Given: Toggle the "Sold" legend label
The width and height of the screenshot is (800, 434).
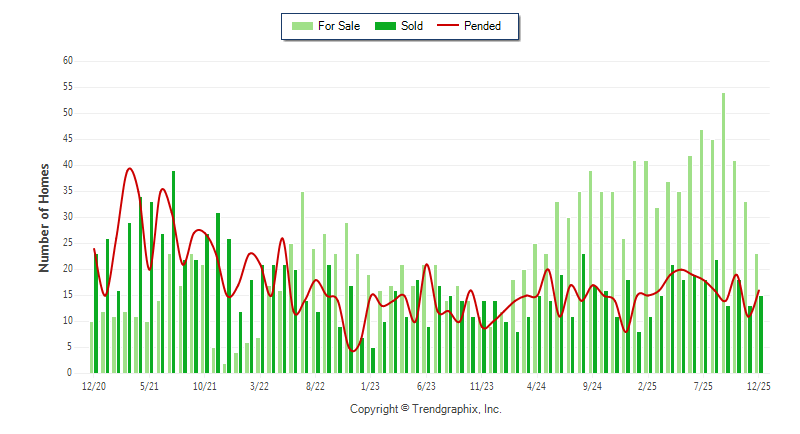Looking at the screenshot, I should [x=412, y=26].
